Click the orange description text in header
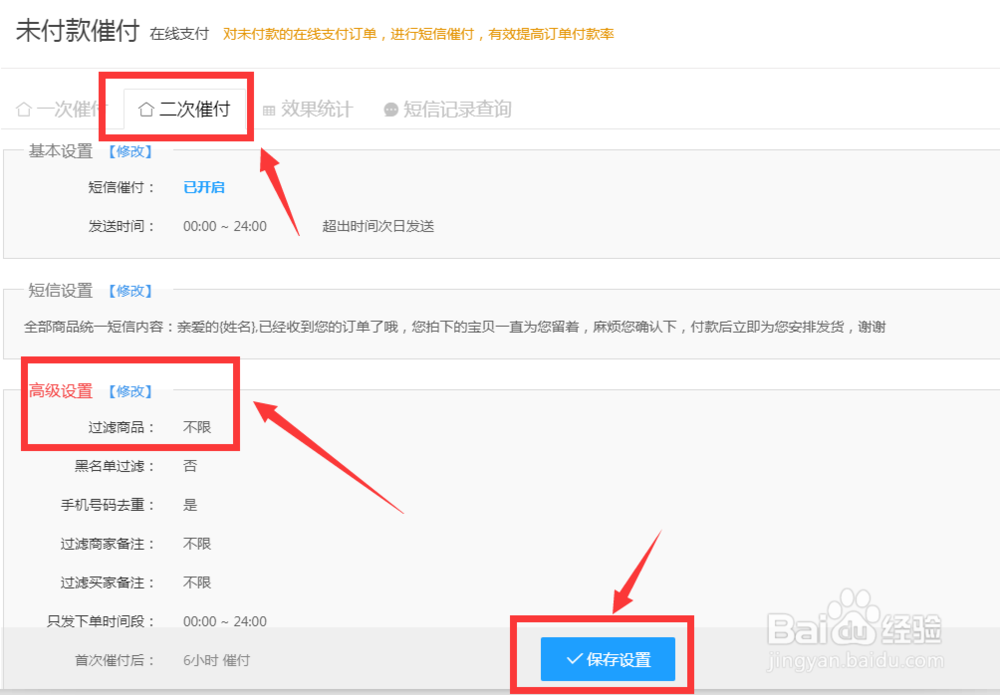The image size is (1000, 695). (x=418, y=34)
